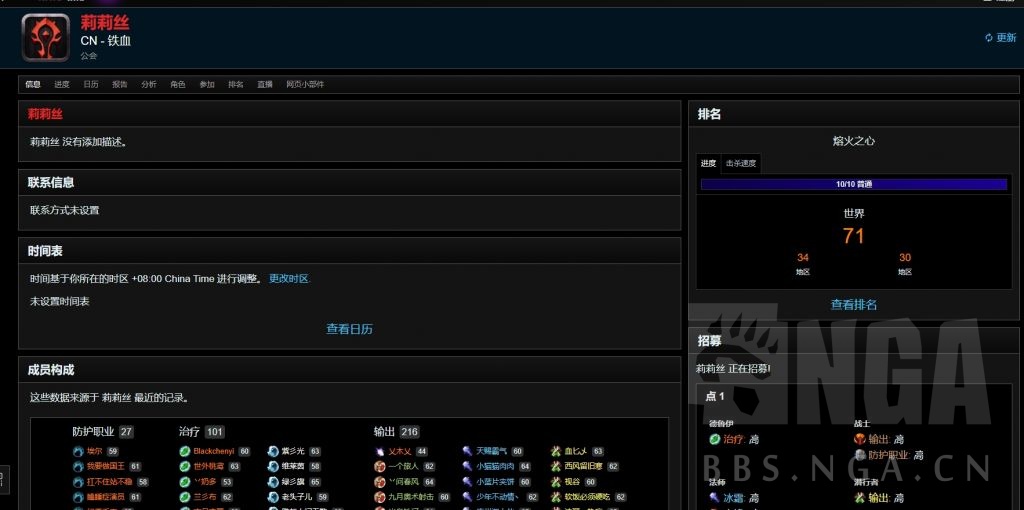Click the mage icon beside 天赐霸气
Image resolution: width=1024 pixels, height=510 pixels.
[x=467, y=451]
